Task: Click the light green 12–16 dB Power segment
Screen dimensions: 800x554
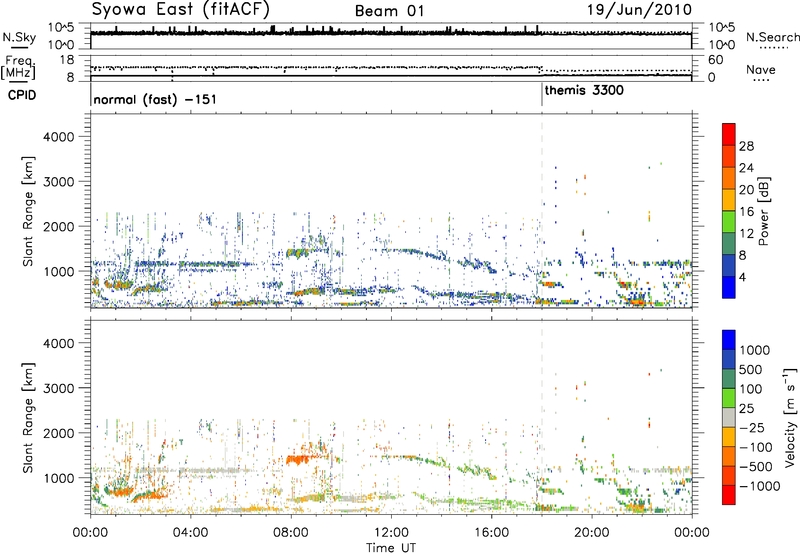Action: pyautogui.click(x=729, y=221)
